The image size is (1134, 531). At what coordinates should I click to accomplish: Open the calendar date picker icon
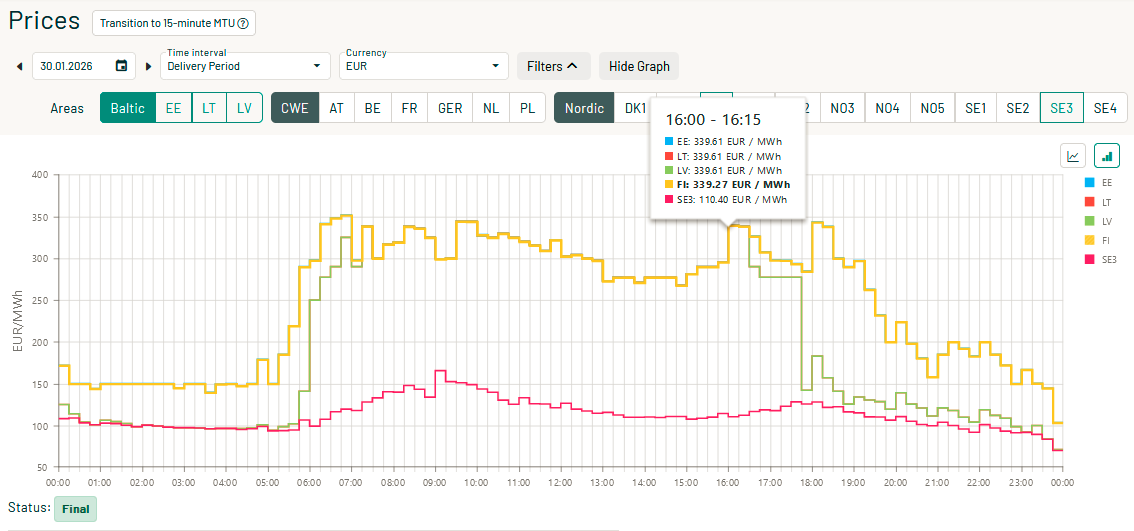click(x=122, y=66)
